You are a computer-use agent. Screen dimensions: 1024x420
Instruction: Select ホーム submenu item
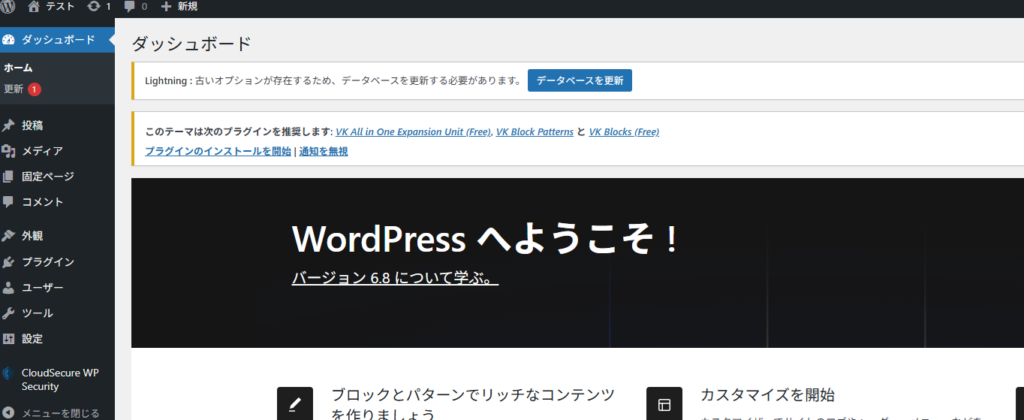click(x=18, y=68)
